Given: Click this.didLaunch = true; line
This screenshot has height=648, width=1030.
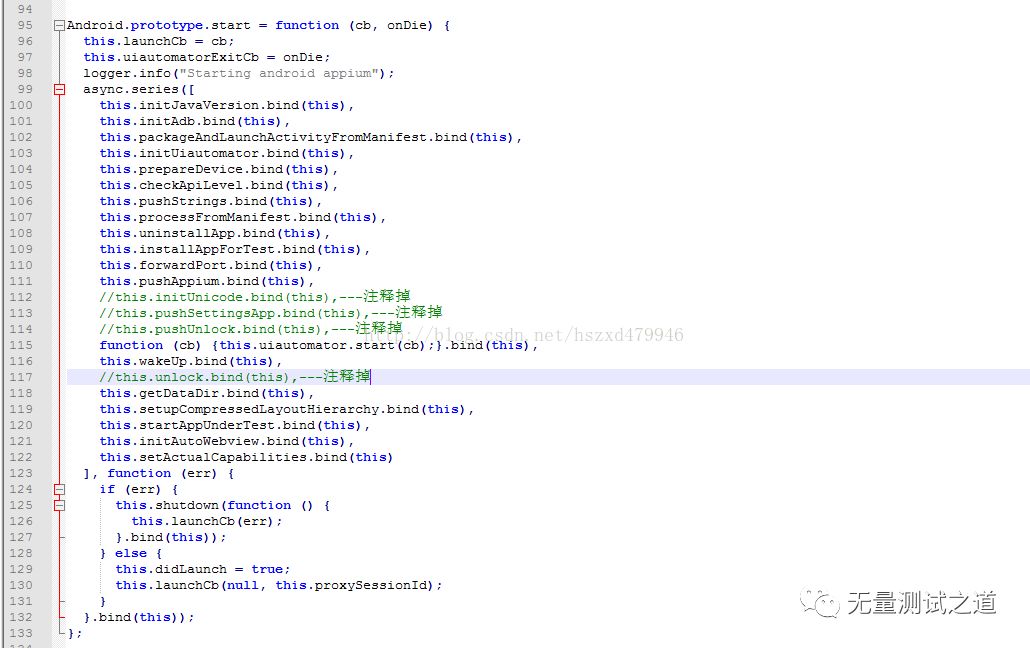Looking at the screenshot, I should [203, 569].
